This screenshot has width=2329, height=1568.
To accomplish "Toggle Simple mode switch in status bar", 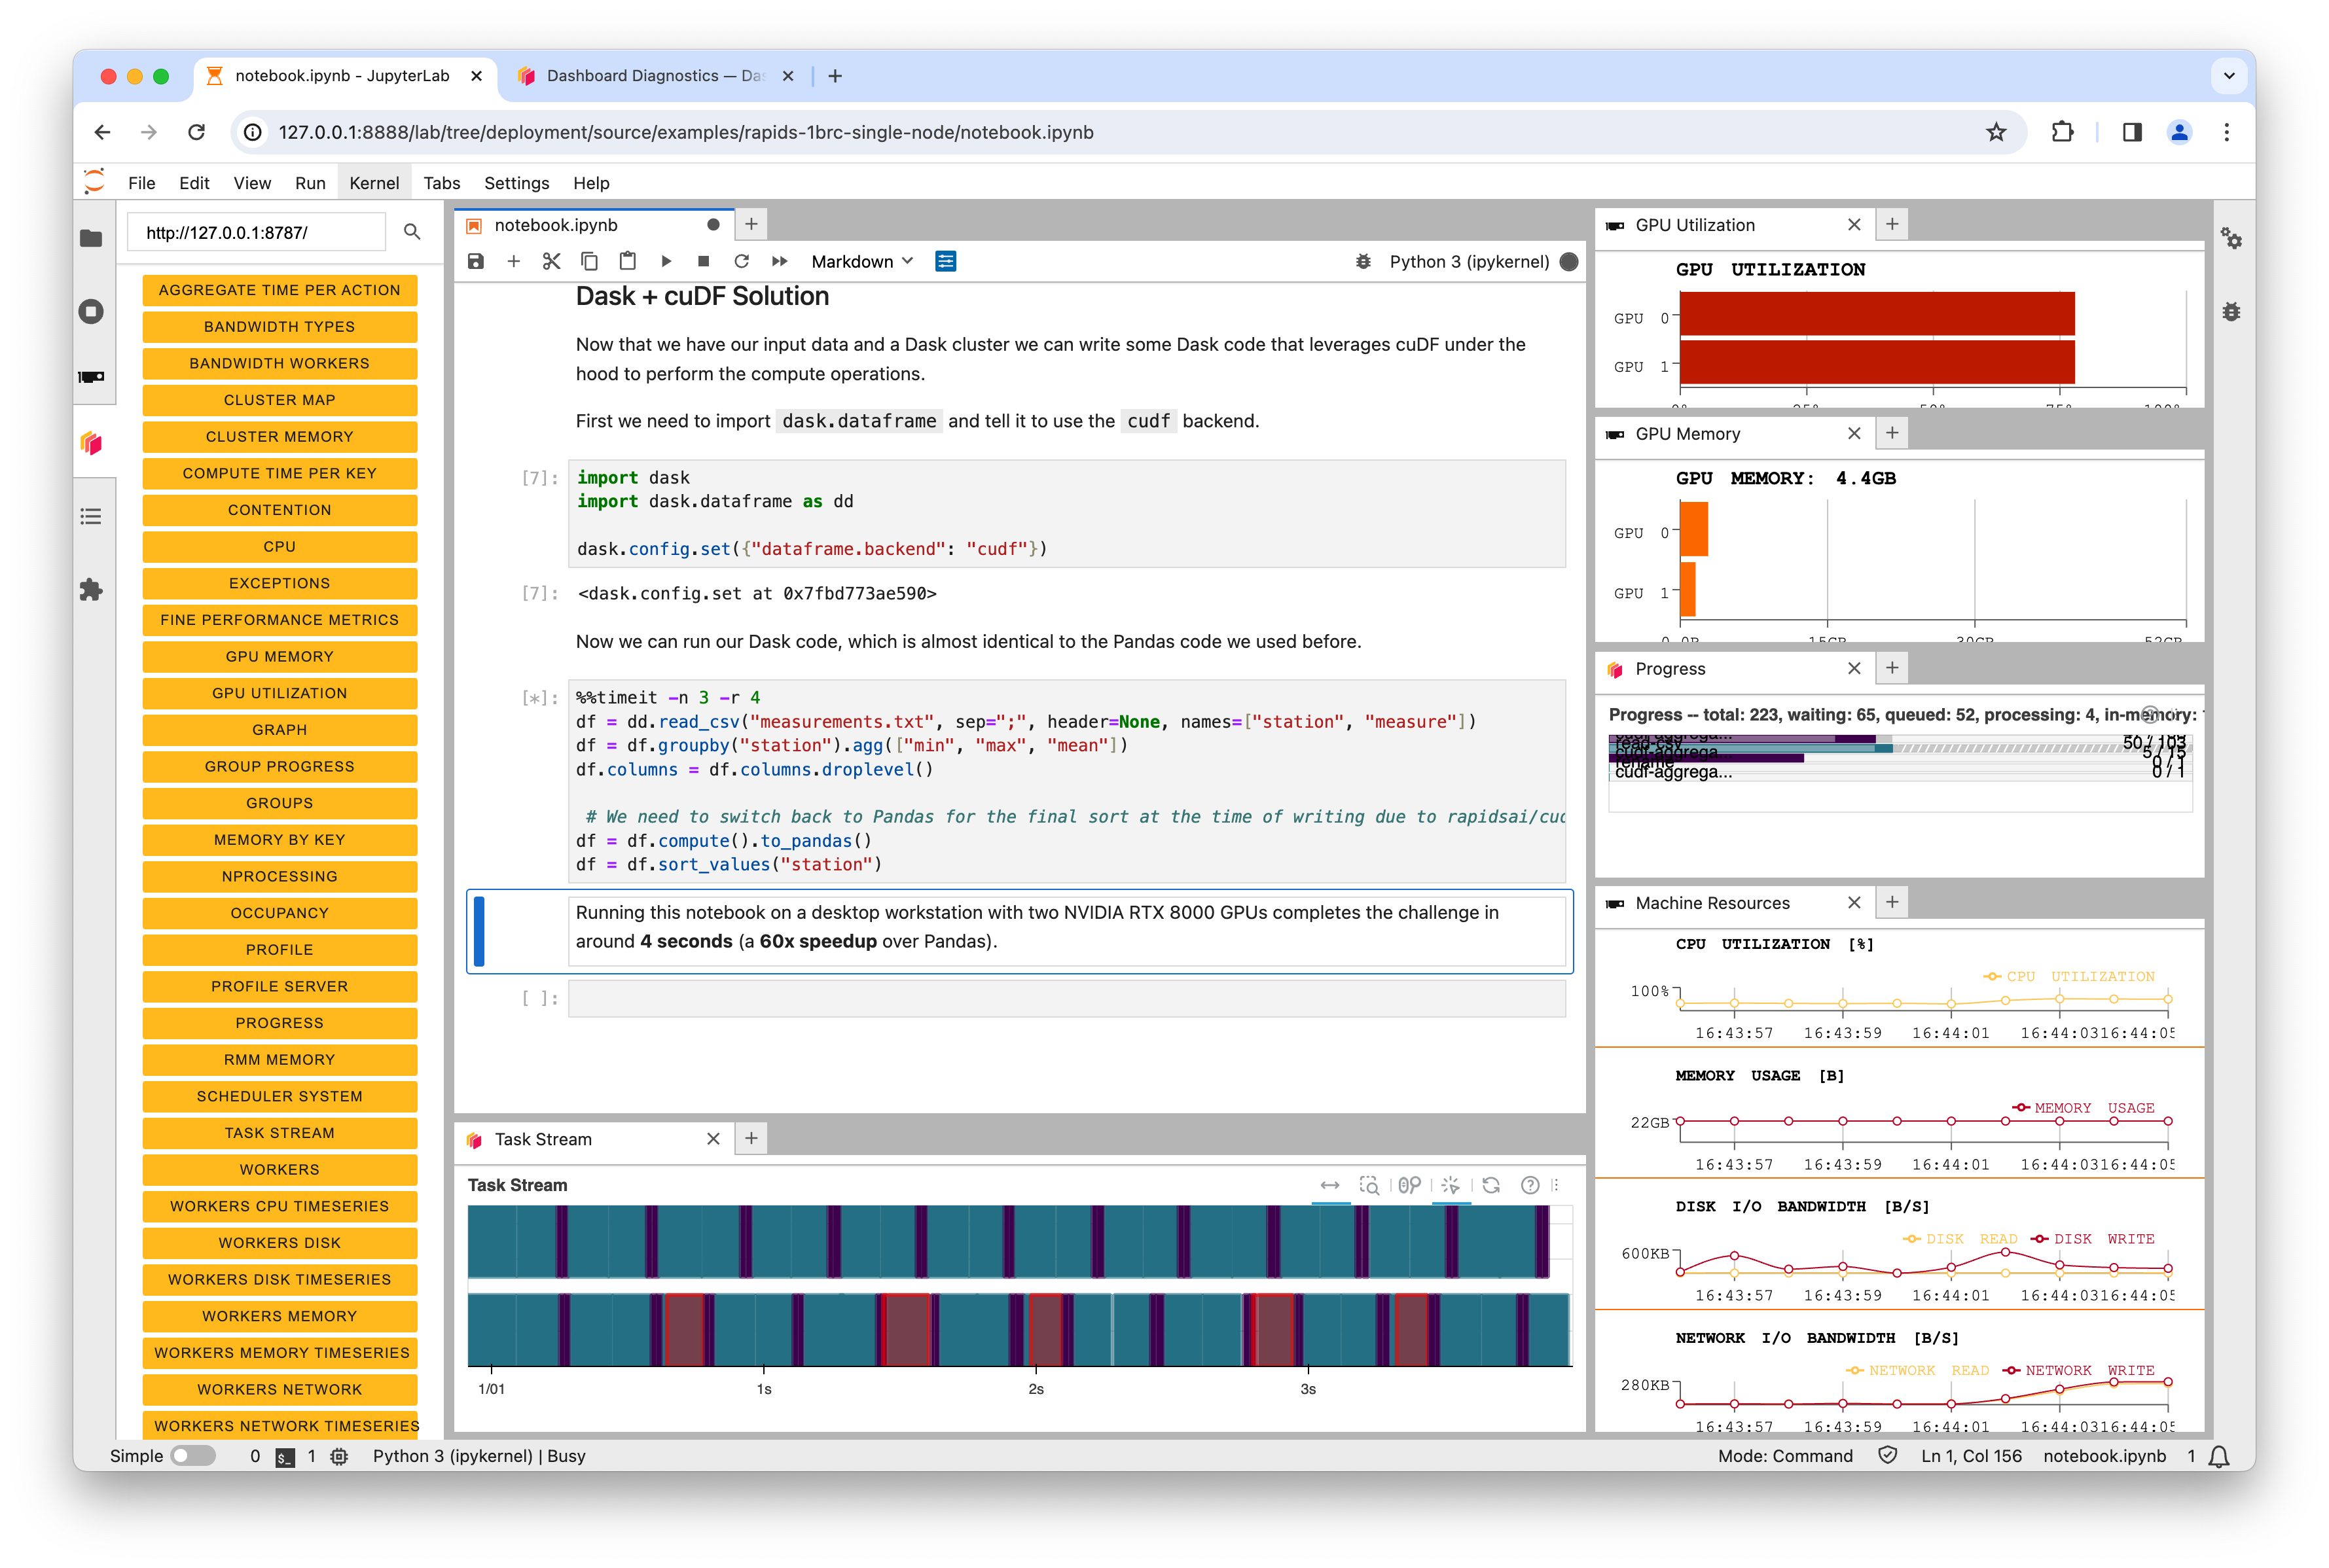I will [x=192, y=1456].
